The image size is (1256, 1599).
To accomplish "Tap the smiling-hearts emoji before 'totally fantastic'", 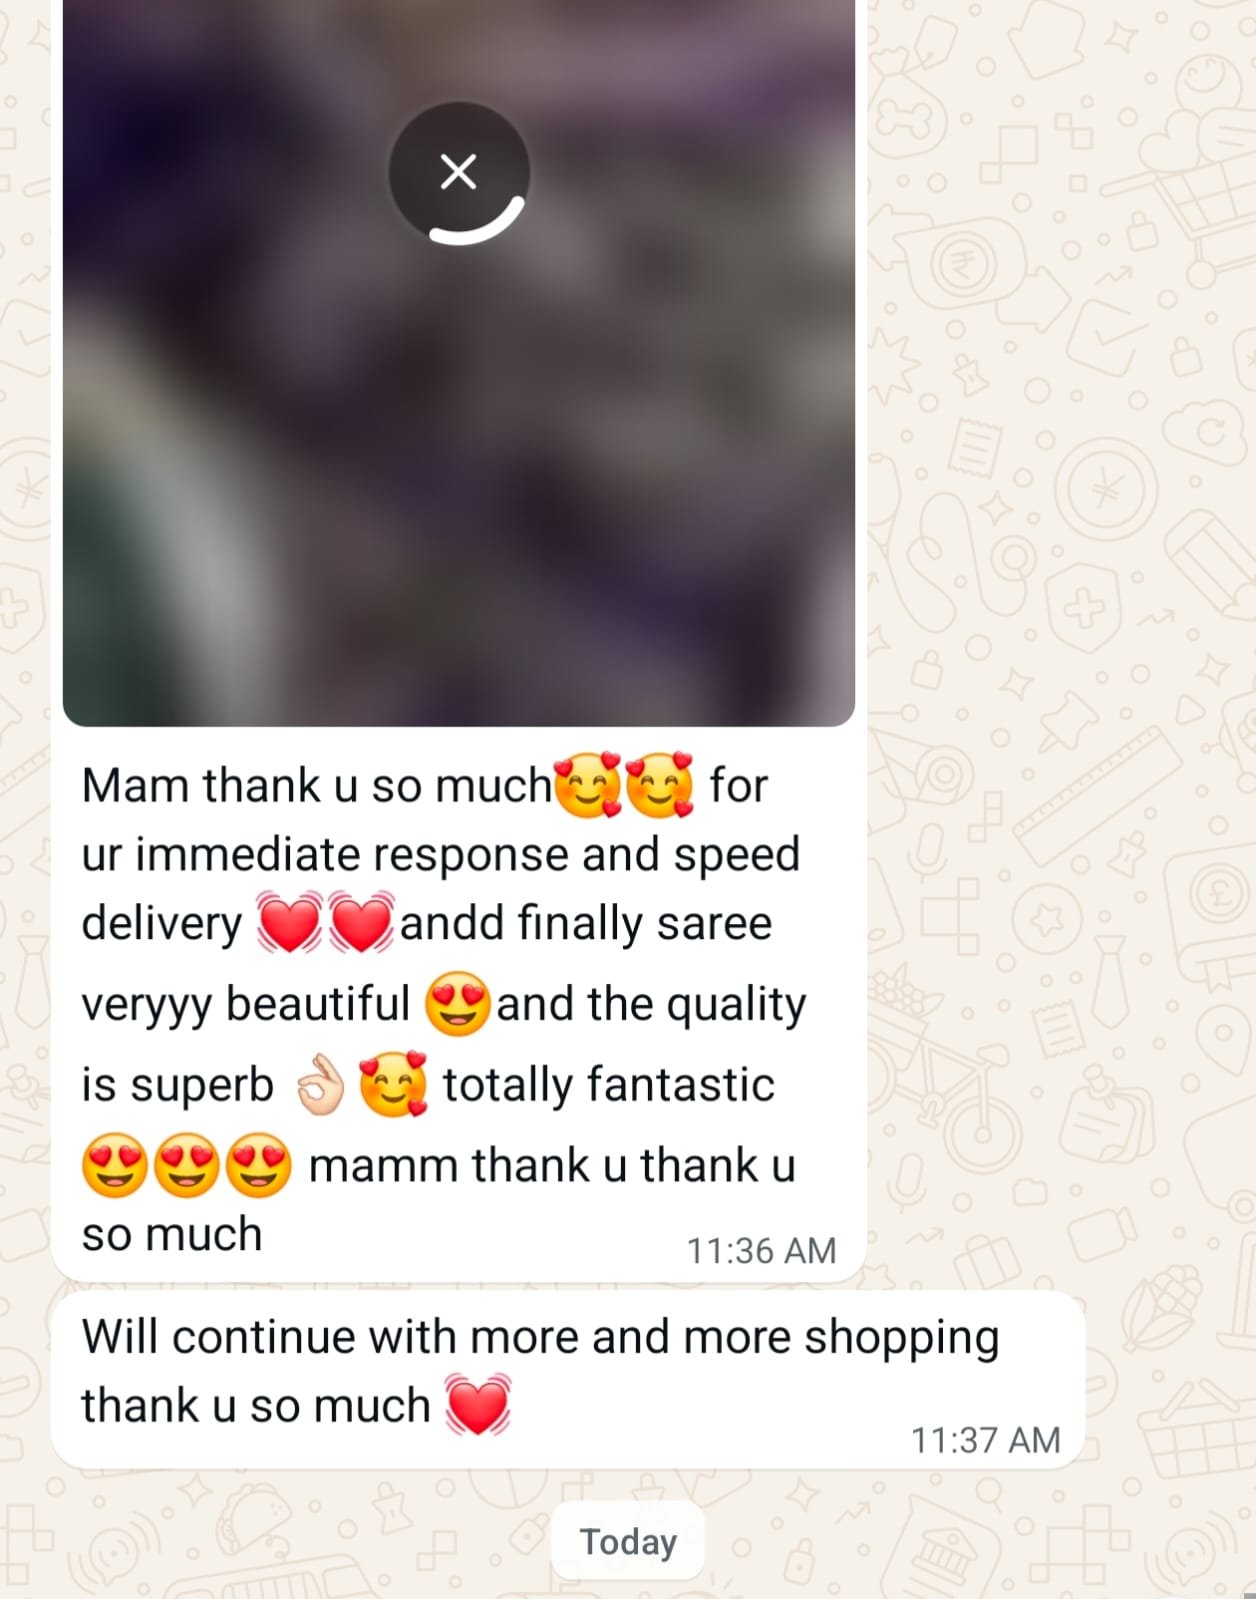I will [x=393, y=1085].
